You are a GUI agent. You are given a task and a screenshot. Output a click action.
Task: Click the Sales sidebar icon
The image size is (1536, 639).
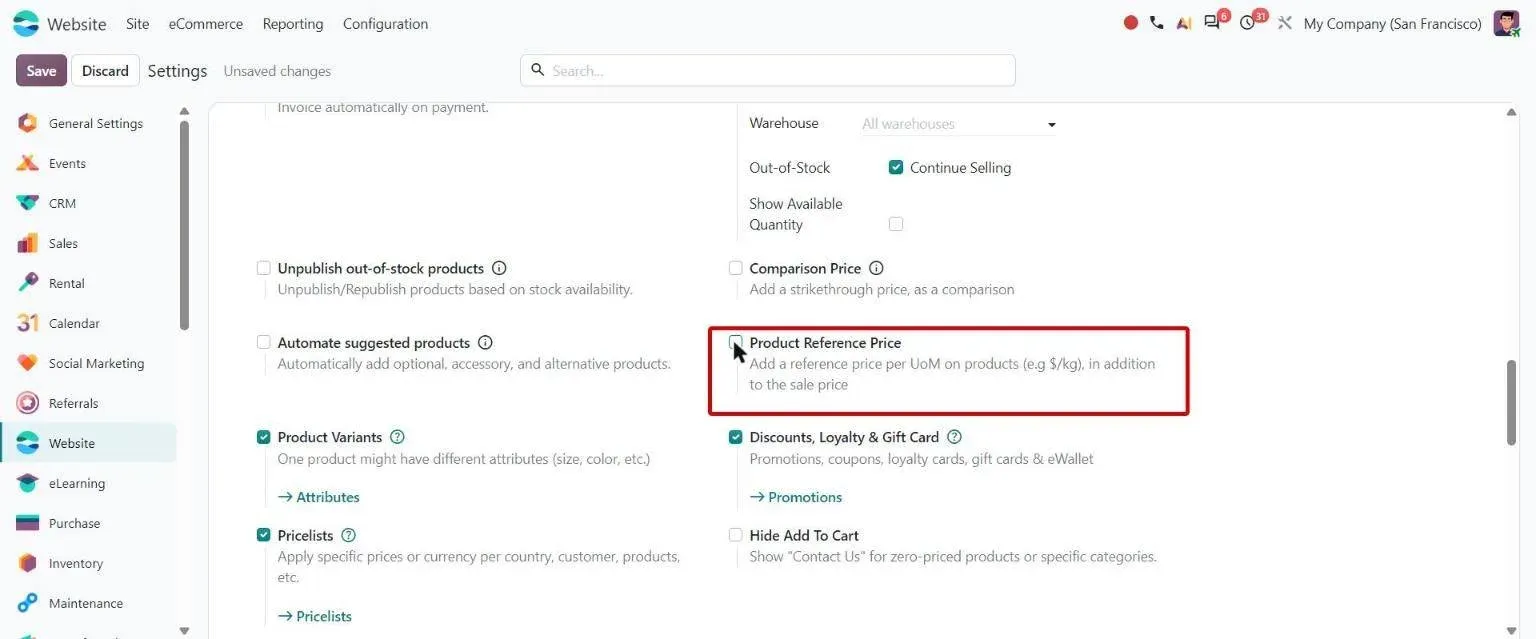coord(28,243)
